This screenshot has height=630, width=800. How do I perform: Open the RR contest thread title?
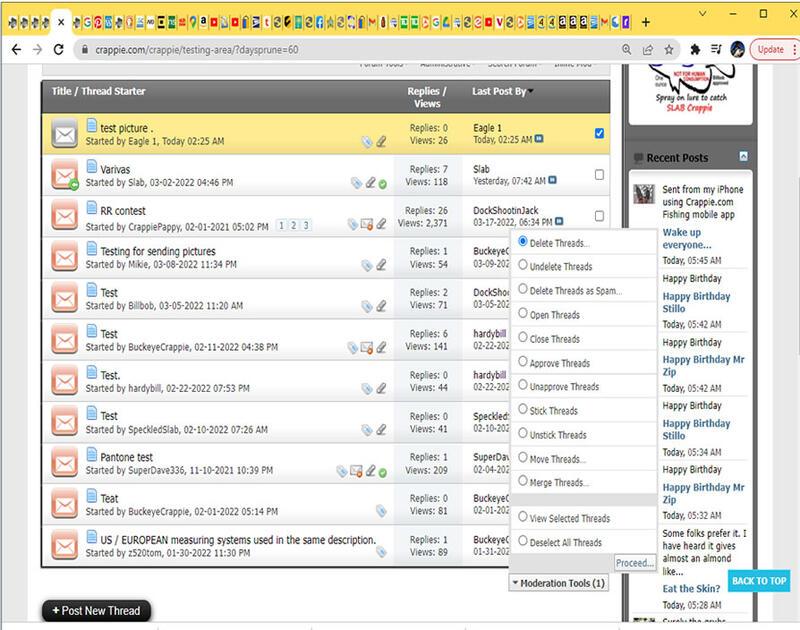tap(123, 211)
